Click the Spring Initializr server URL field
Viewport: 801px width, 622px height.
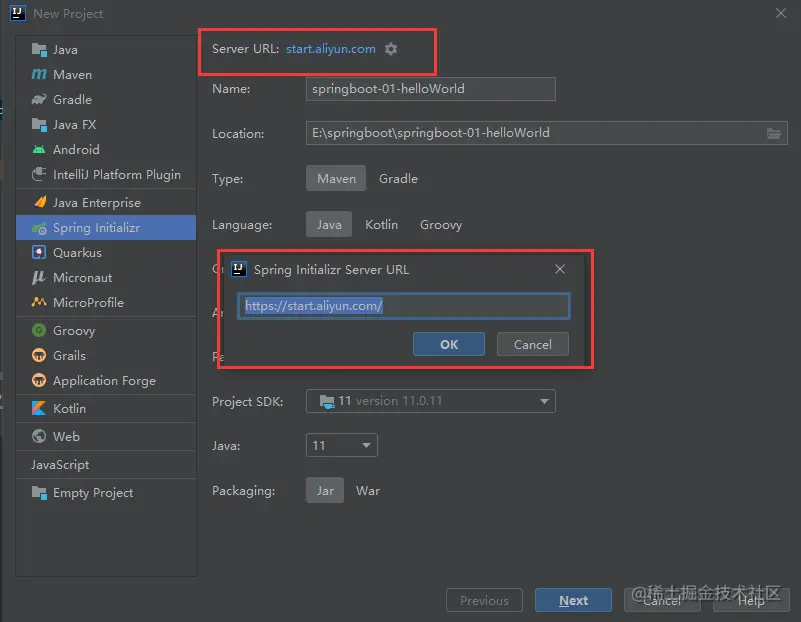(404, 306)
